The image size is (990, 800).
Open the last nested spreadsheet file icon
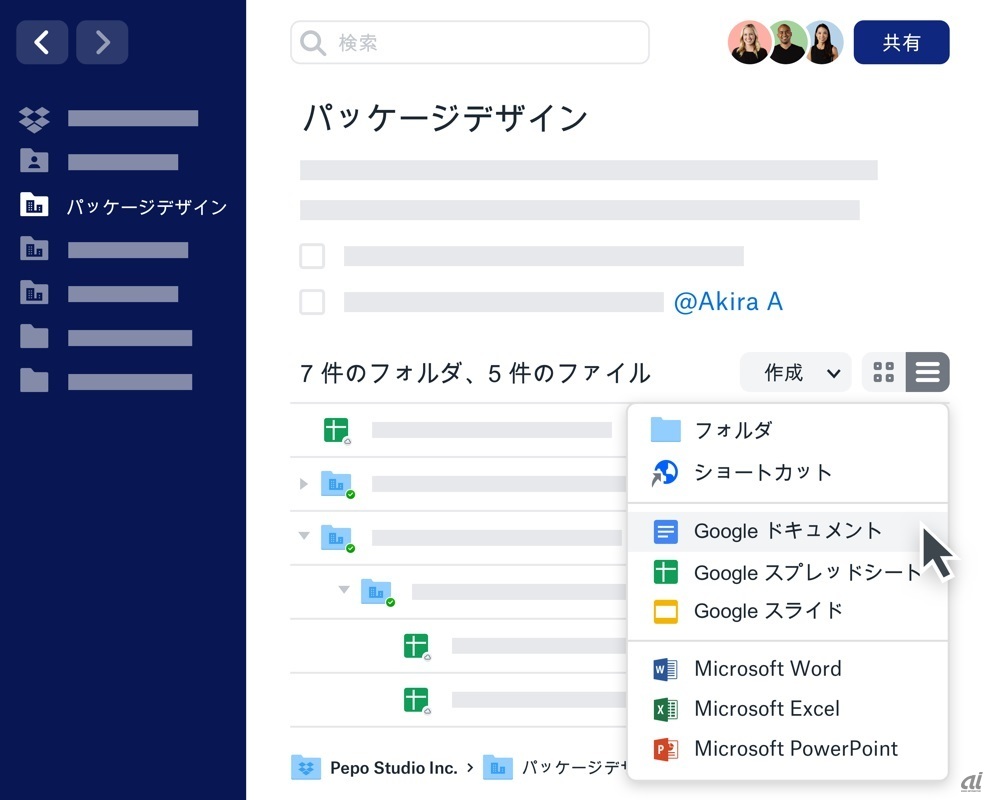pos(417,700)
